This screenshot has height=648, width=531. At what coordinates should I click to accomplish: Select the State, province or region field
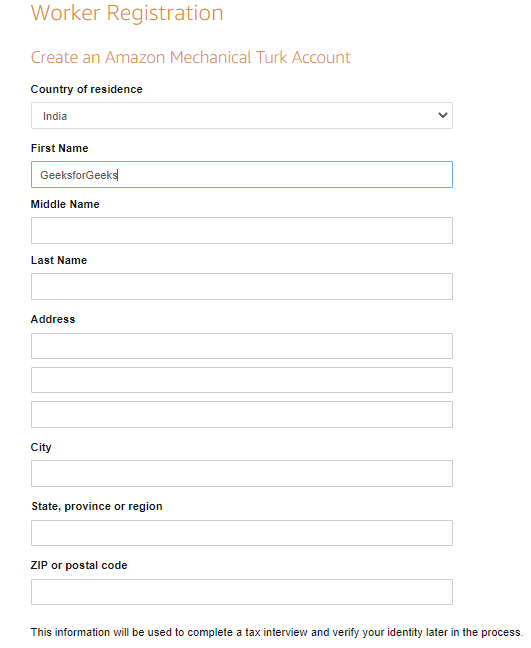(242, 533)
